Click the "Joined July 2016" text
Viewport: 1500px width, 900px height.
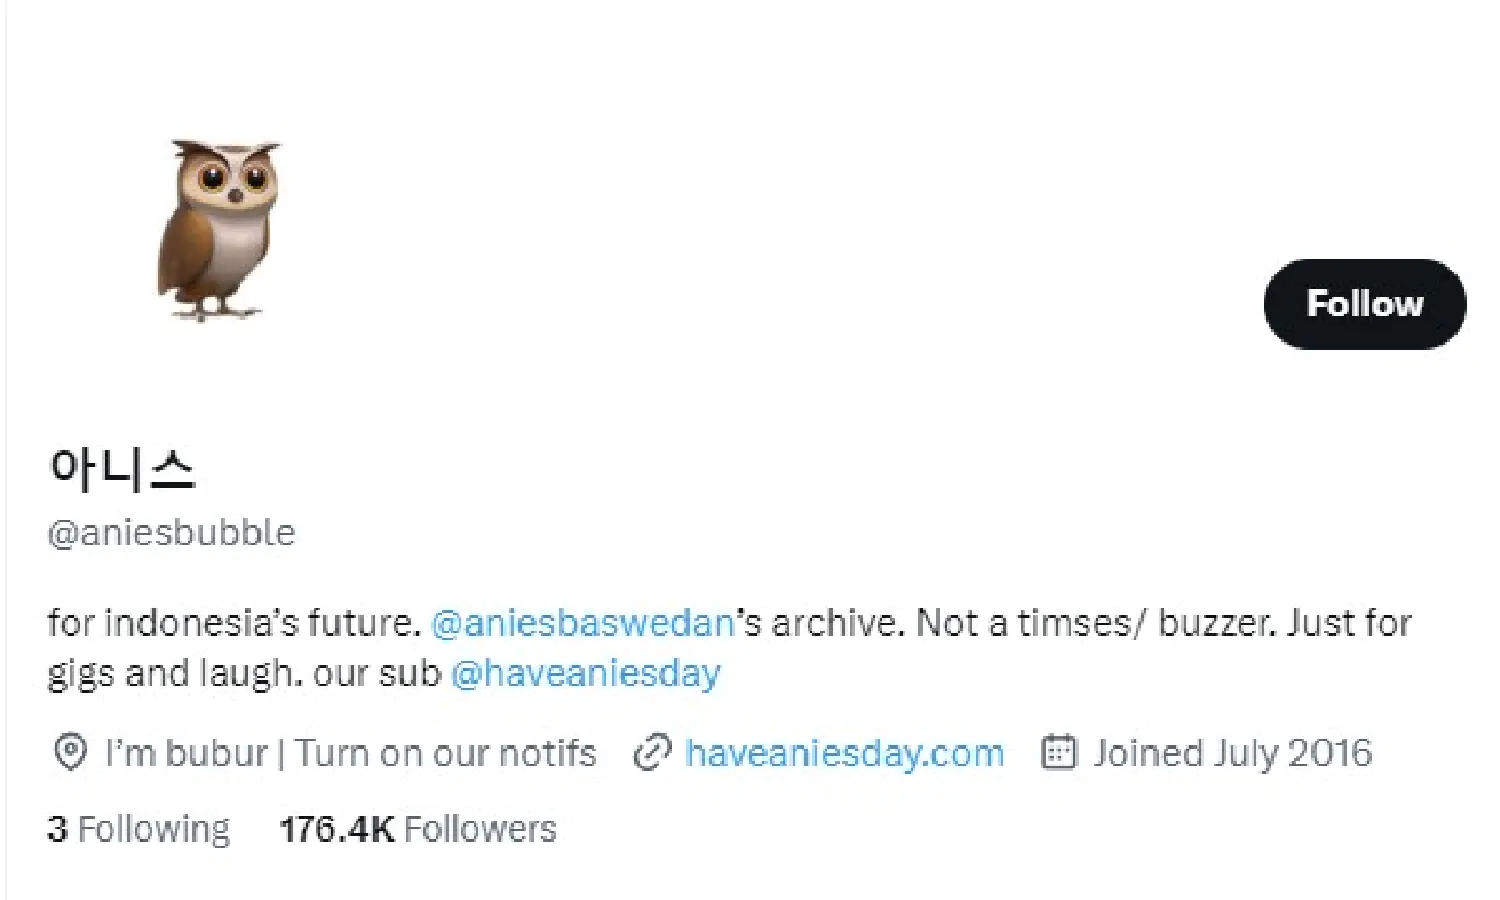coord(1232,753)
